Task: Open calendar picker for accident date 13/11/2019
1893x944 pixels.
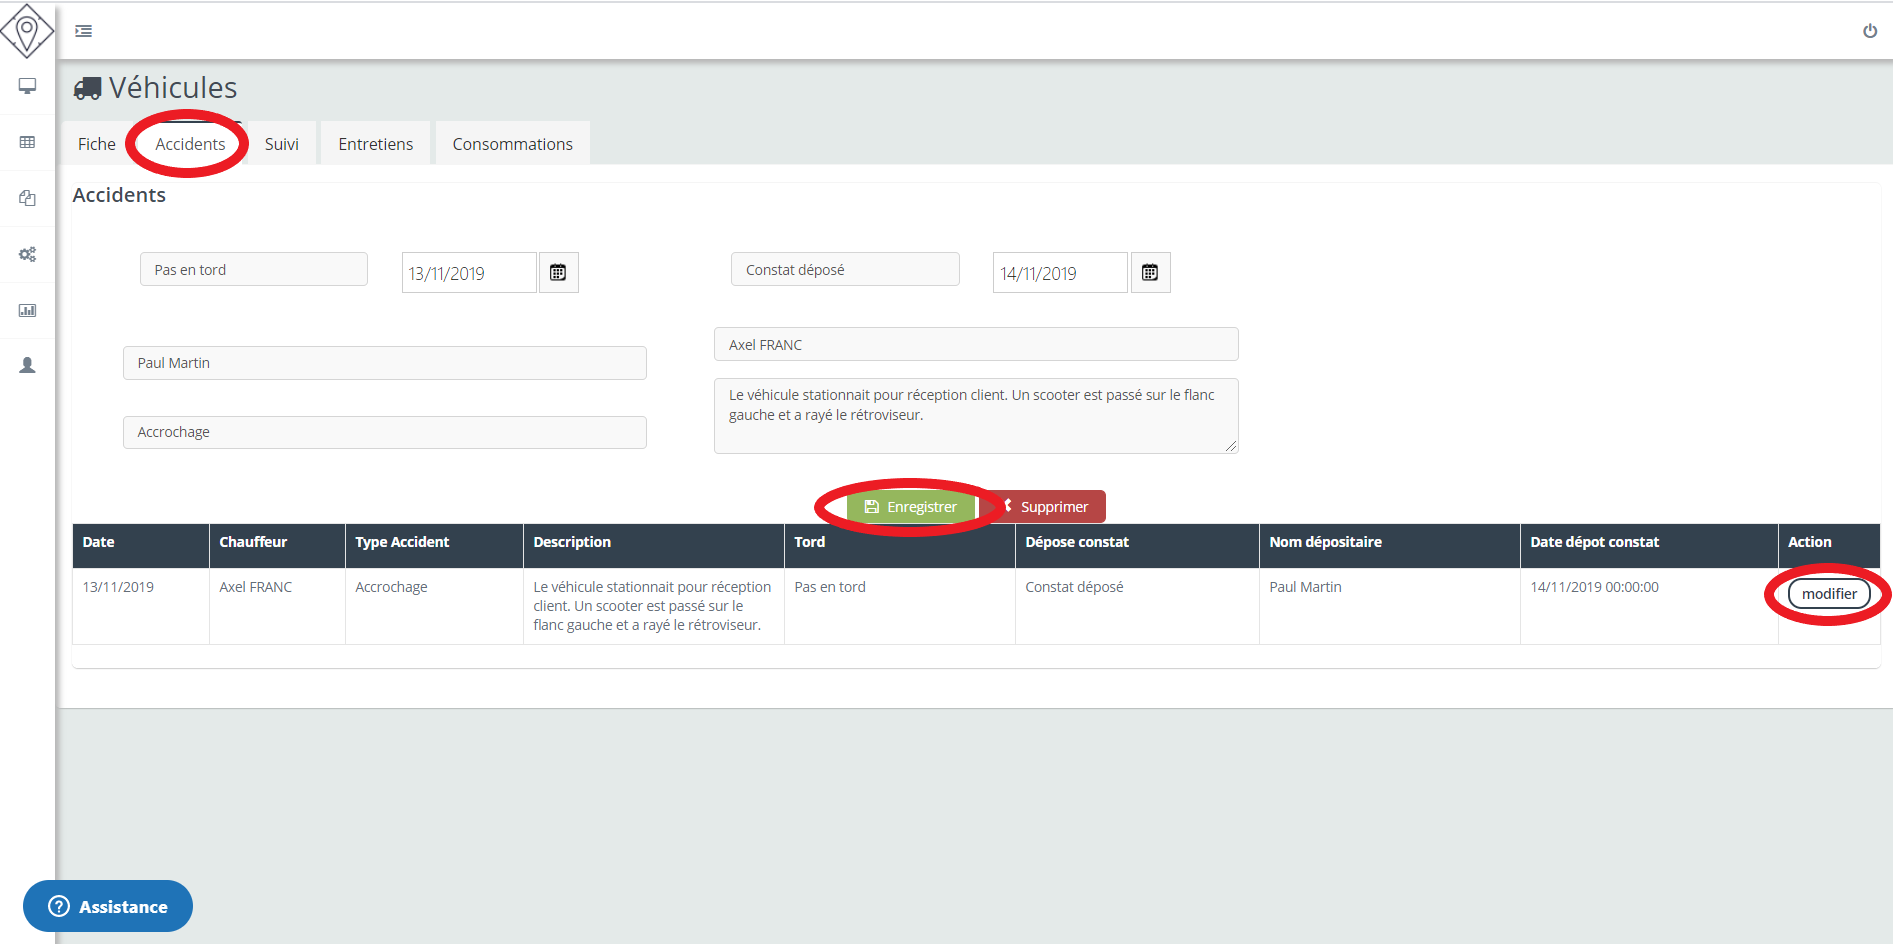Action: point(558,273)
